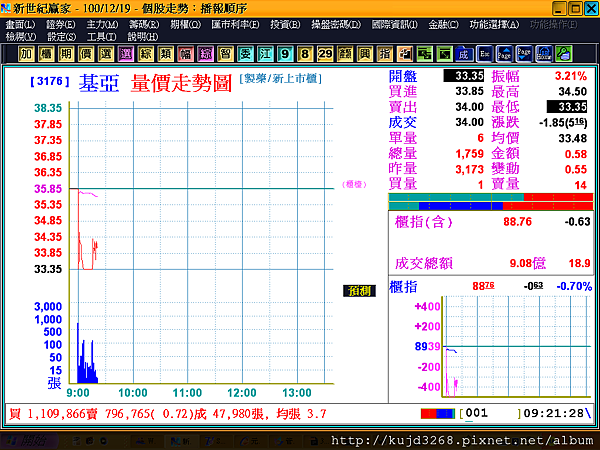Open the 操盤密碼(D) menu
The width and height of the screenshot is (600, 450).
[336, 24]
